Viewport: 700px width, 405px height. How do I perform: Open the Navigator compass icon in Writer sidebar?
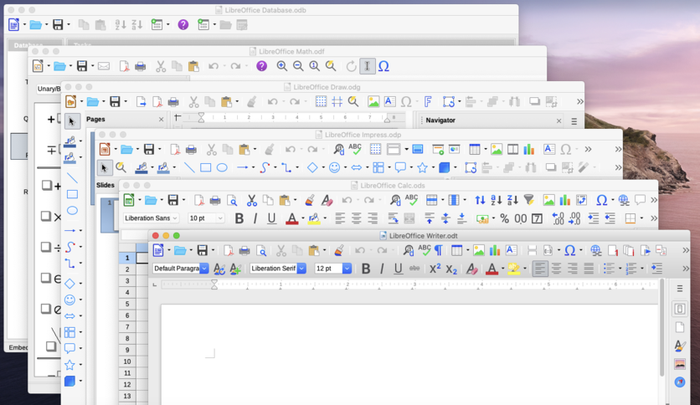point(679,382)
